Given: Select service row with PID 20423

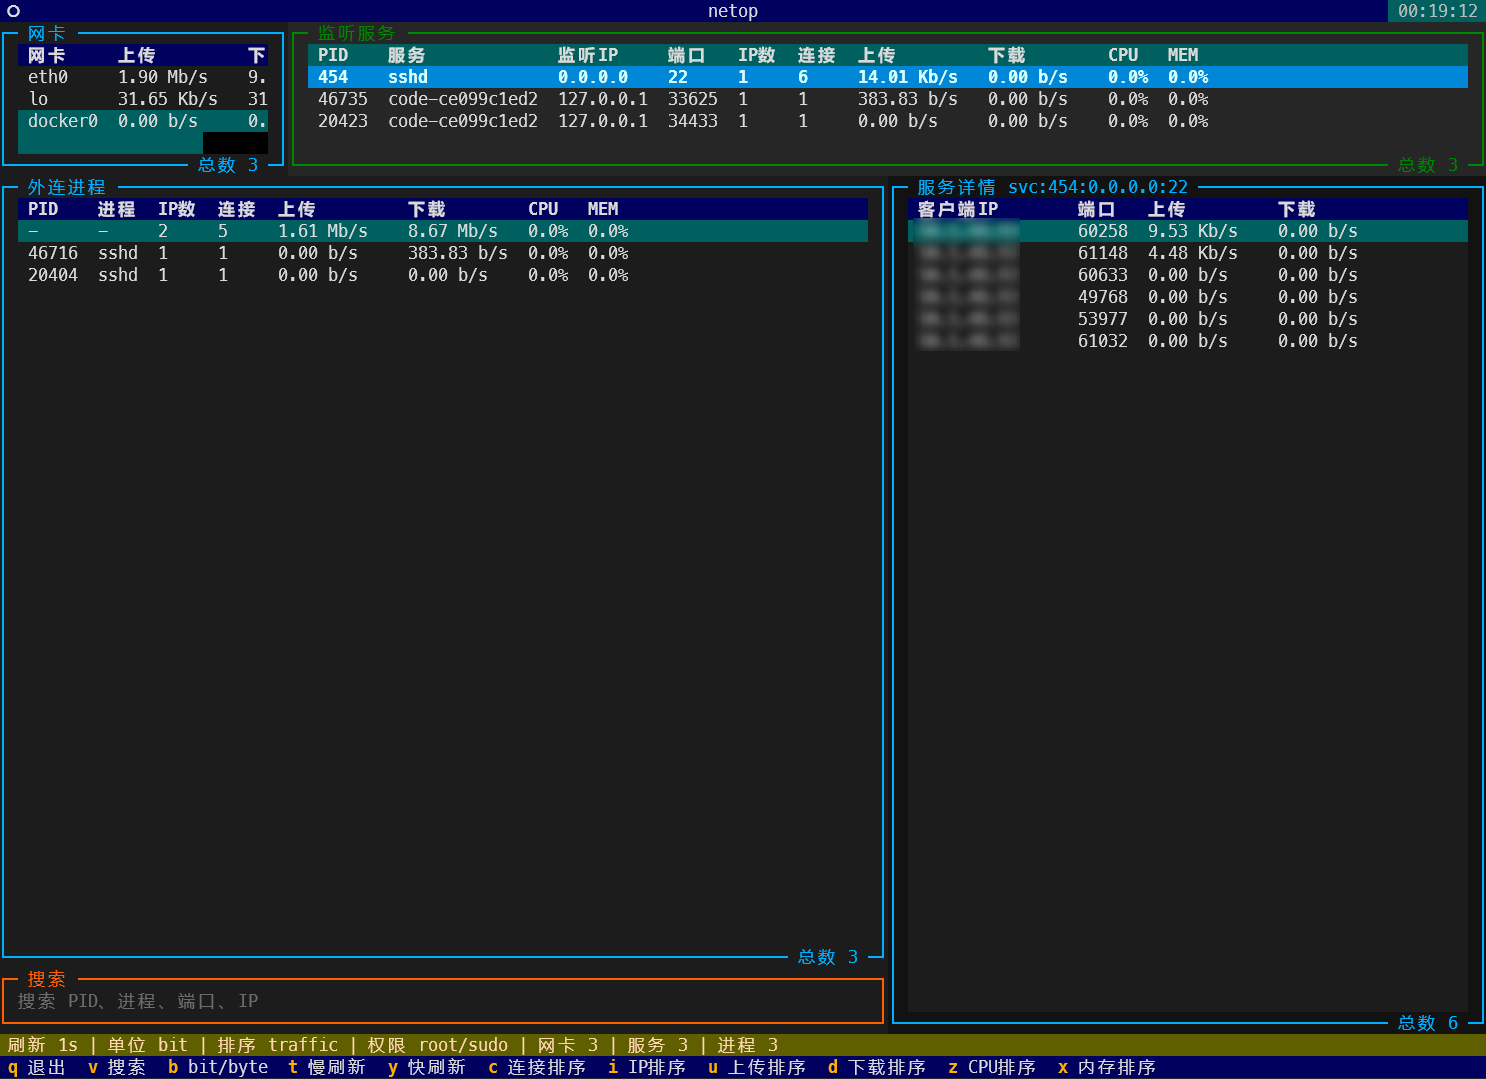Looking at the screenshot, I should [888, 121].
